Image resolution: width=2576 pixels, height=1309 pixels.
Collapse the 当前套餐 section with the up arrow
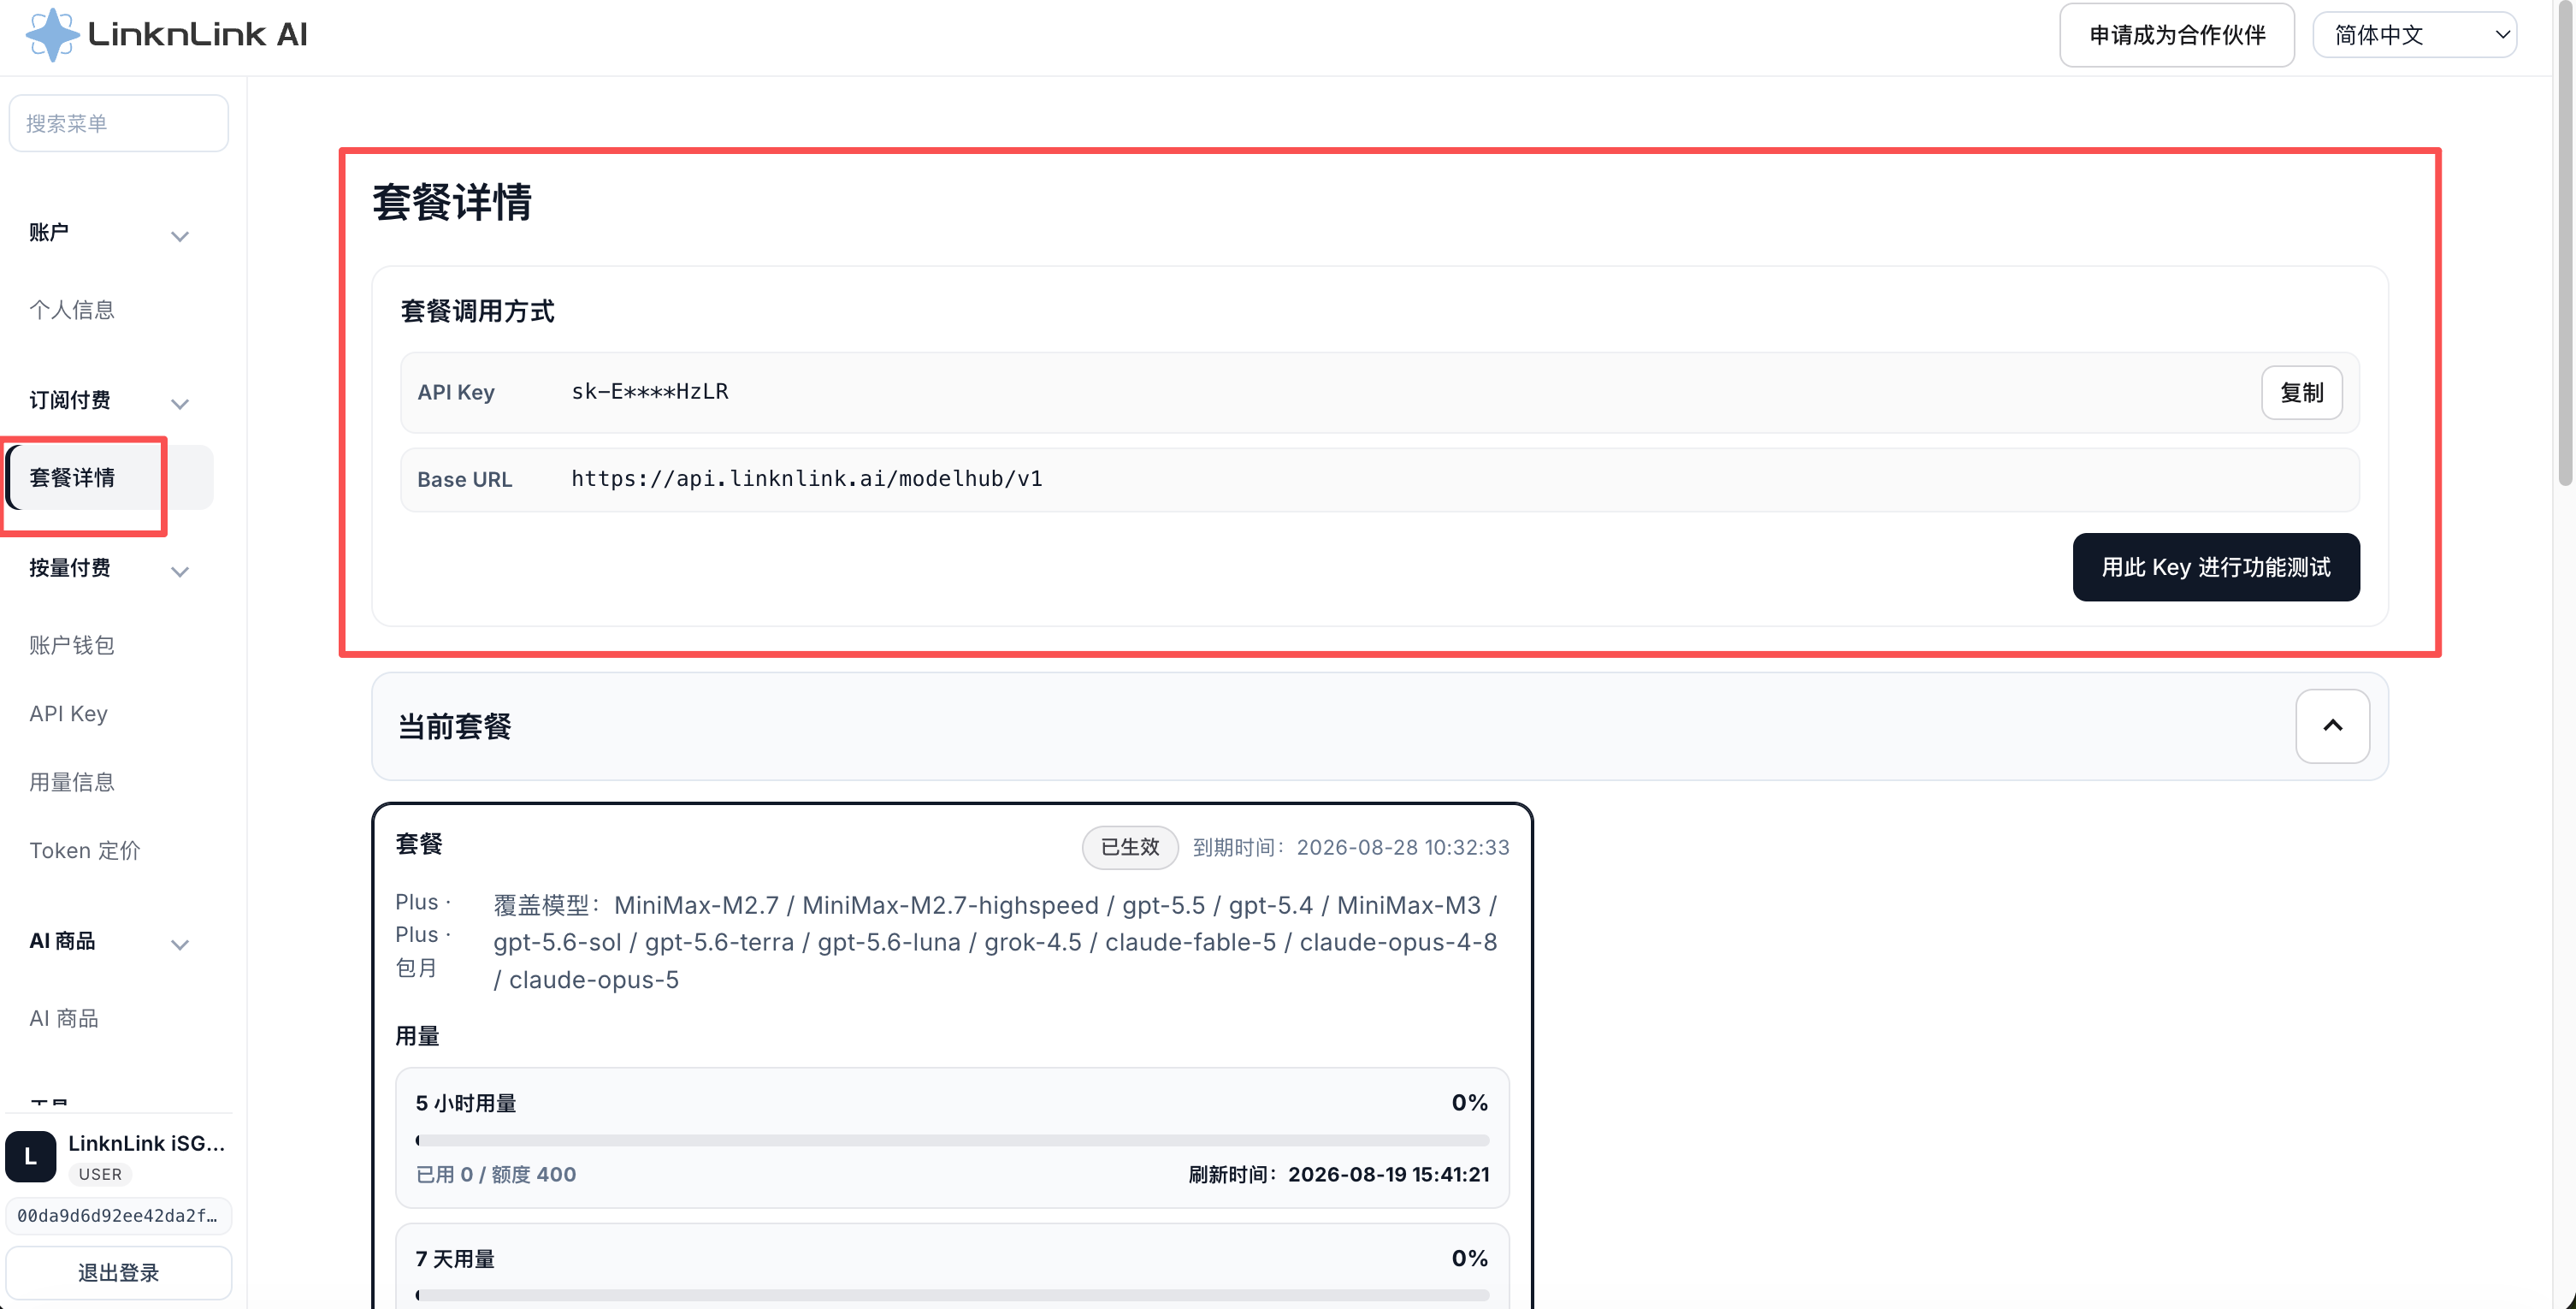click(x=2332, y=726)
